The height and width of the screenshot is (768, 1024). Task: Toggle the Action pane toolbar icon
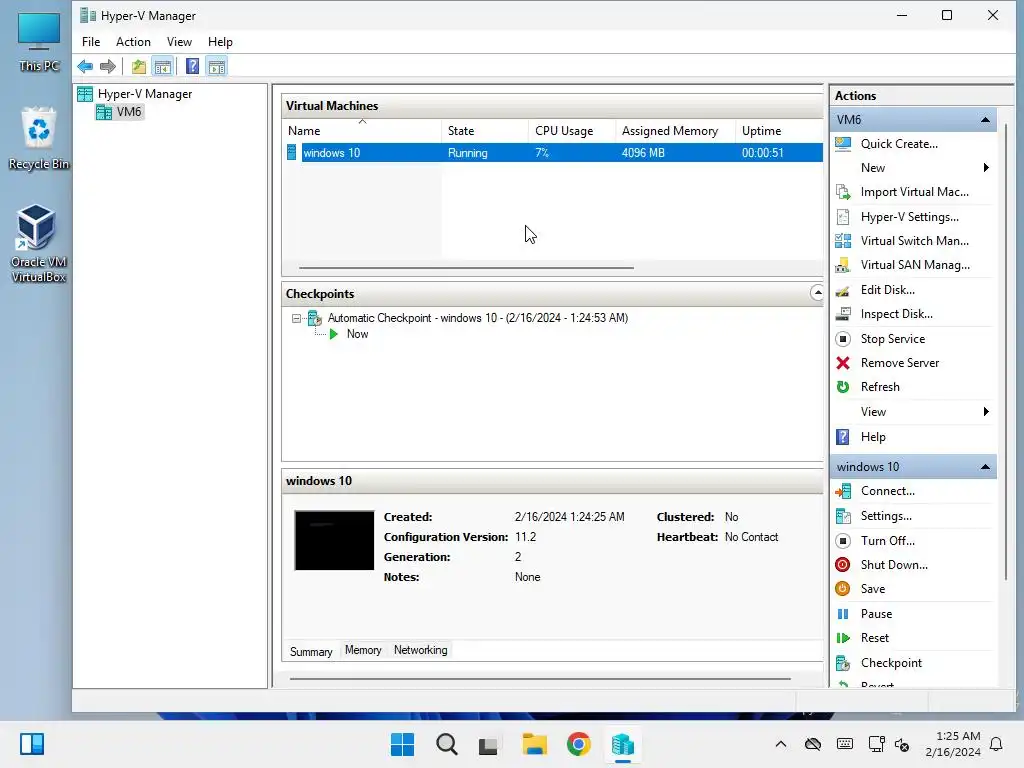tap(217, 66)
